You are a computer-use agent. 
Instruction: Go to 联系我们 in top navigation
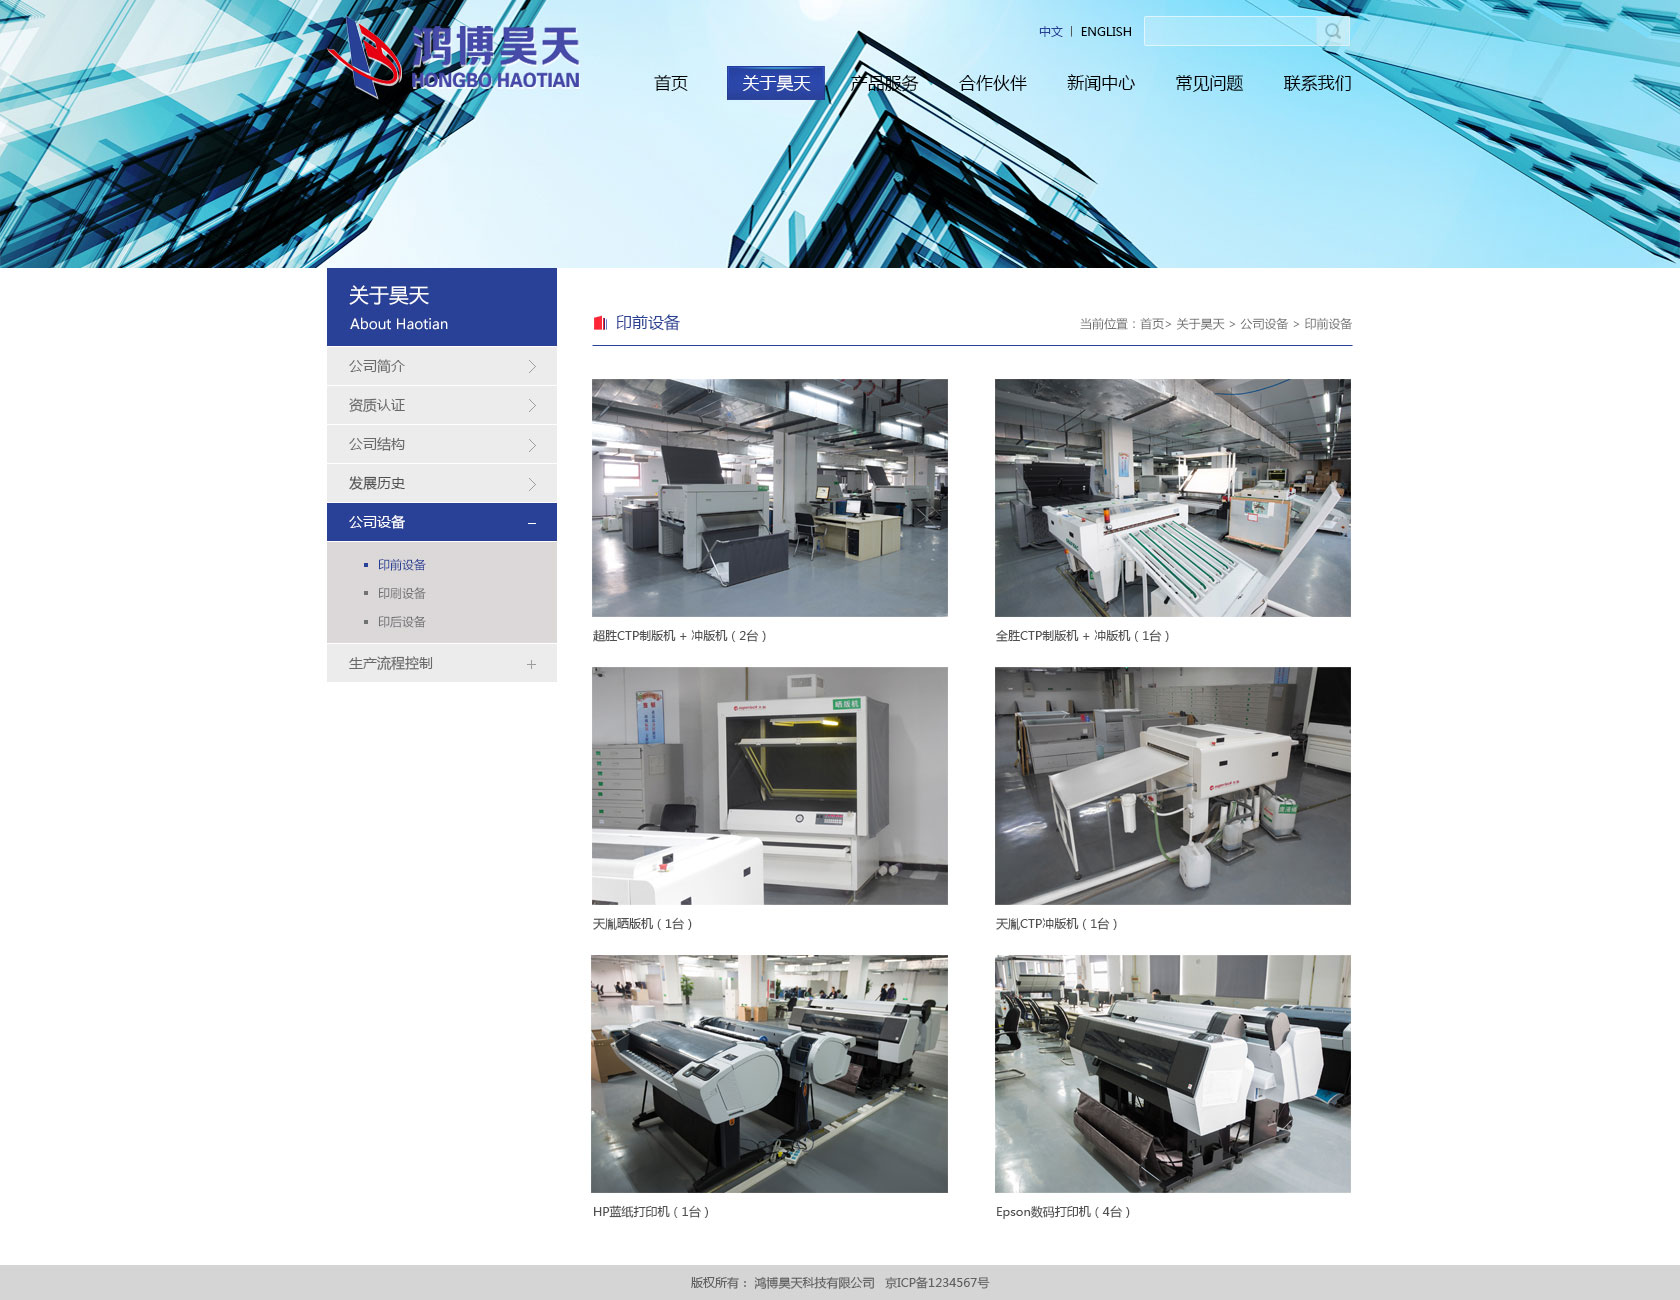click(1317, 83)
